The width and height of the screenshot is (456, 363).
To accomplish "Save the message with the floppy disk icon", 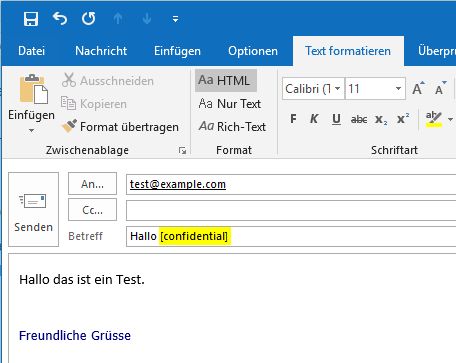I will click(31, 19).
